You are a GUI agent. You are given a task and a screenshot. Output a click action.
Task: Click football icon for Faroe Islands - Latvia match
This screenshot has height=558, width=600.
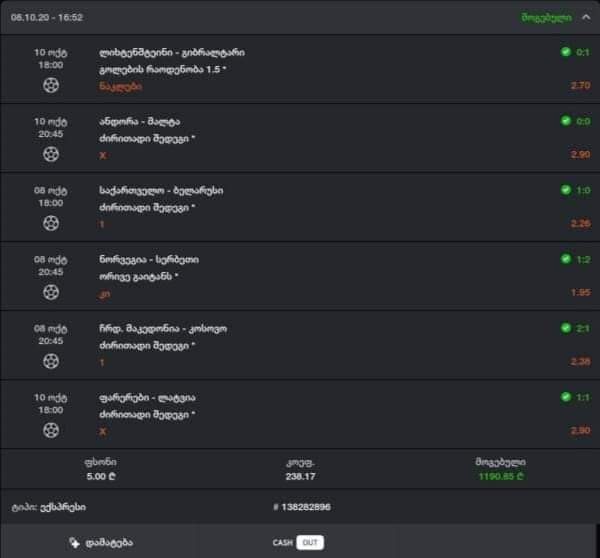(x=51, y=430)
